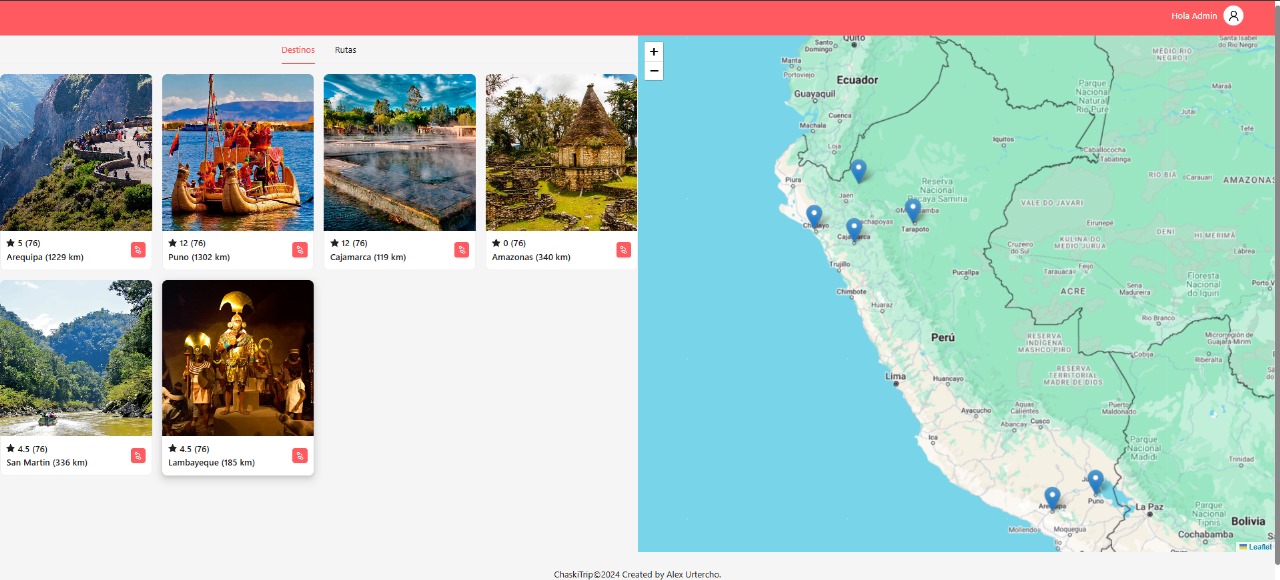The width and height of the screenshot is (1280, 580).
Task: Click the Alex Urtercho credit text
Action: click(690, 573)
